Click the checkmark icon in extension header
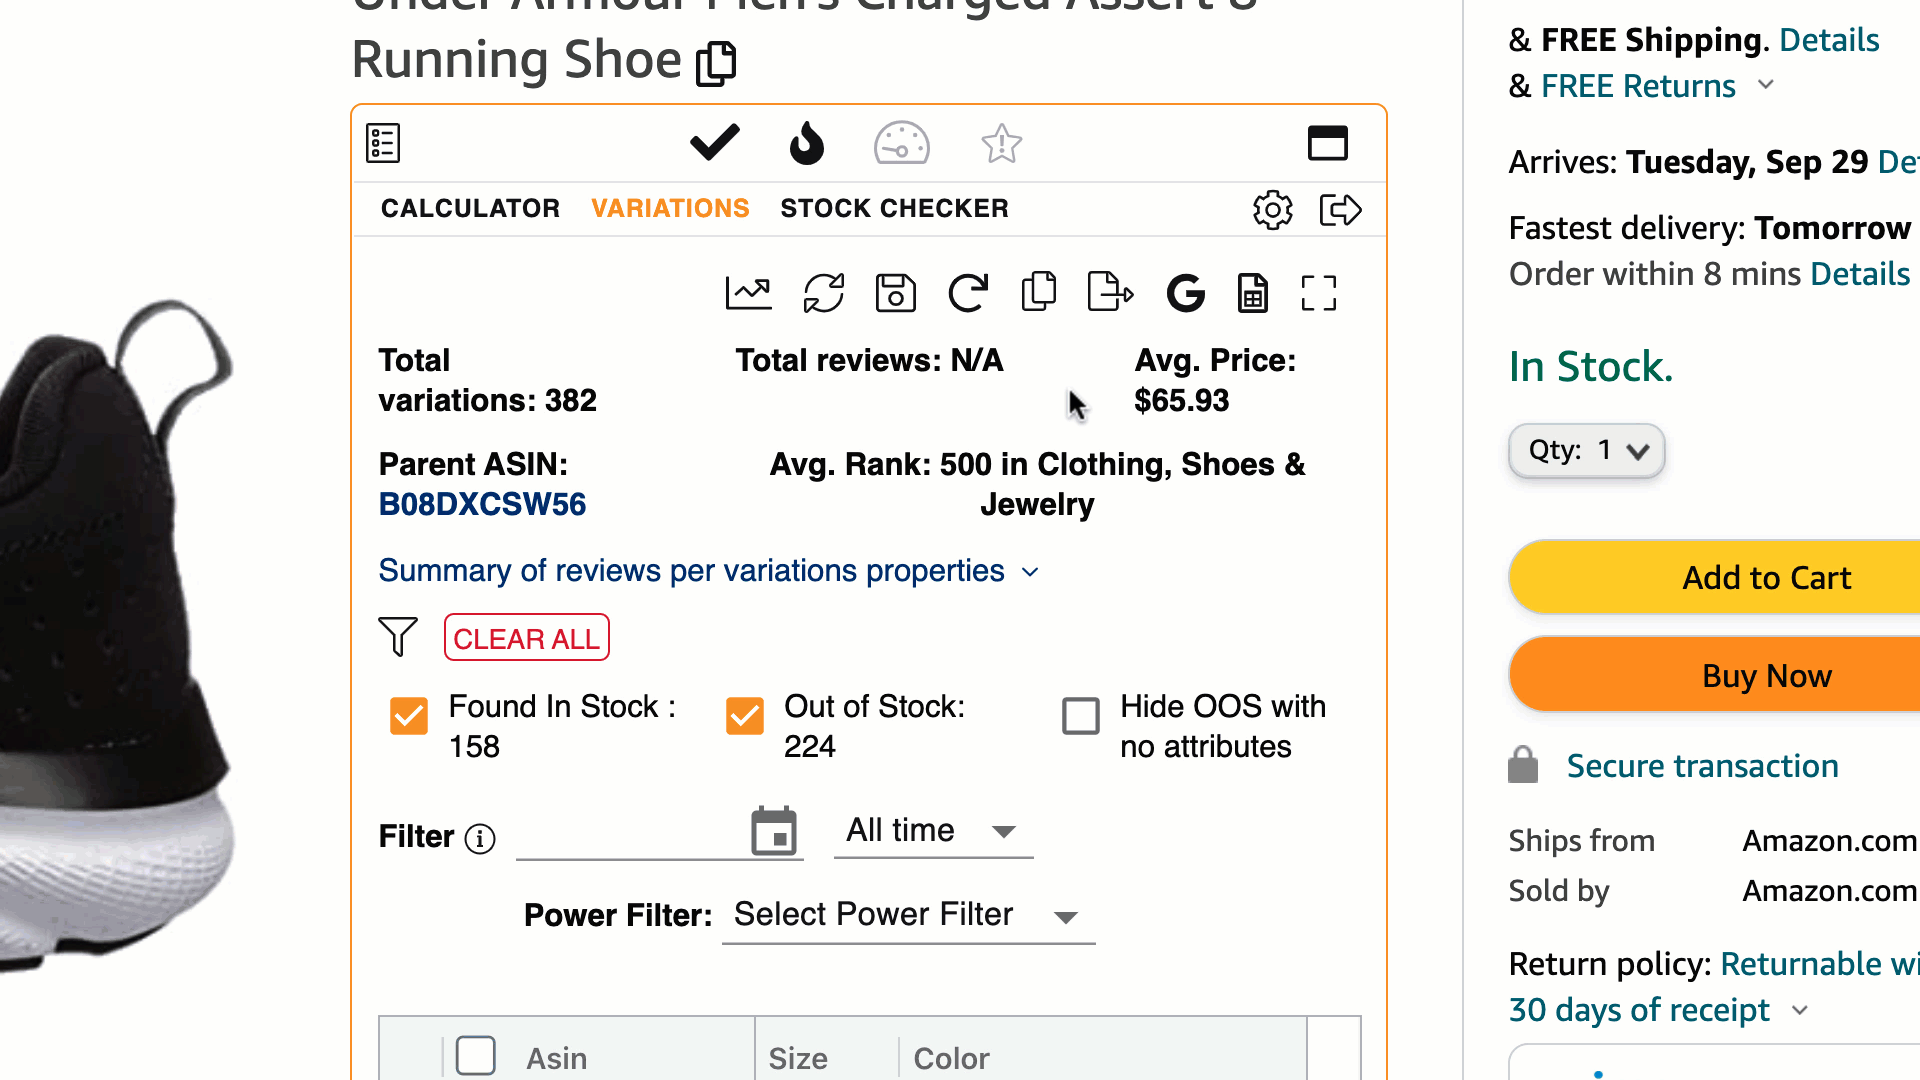The image size is (1920, 1080). [x=715, y=143]
